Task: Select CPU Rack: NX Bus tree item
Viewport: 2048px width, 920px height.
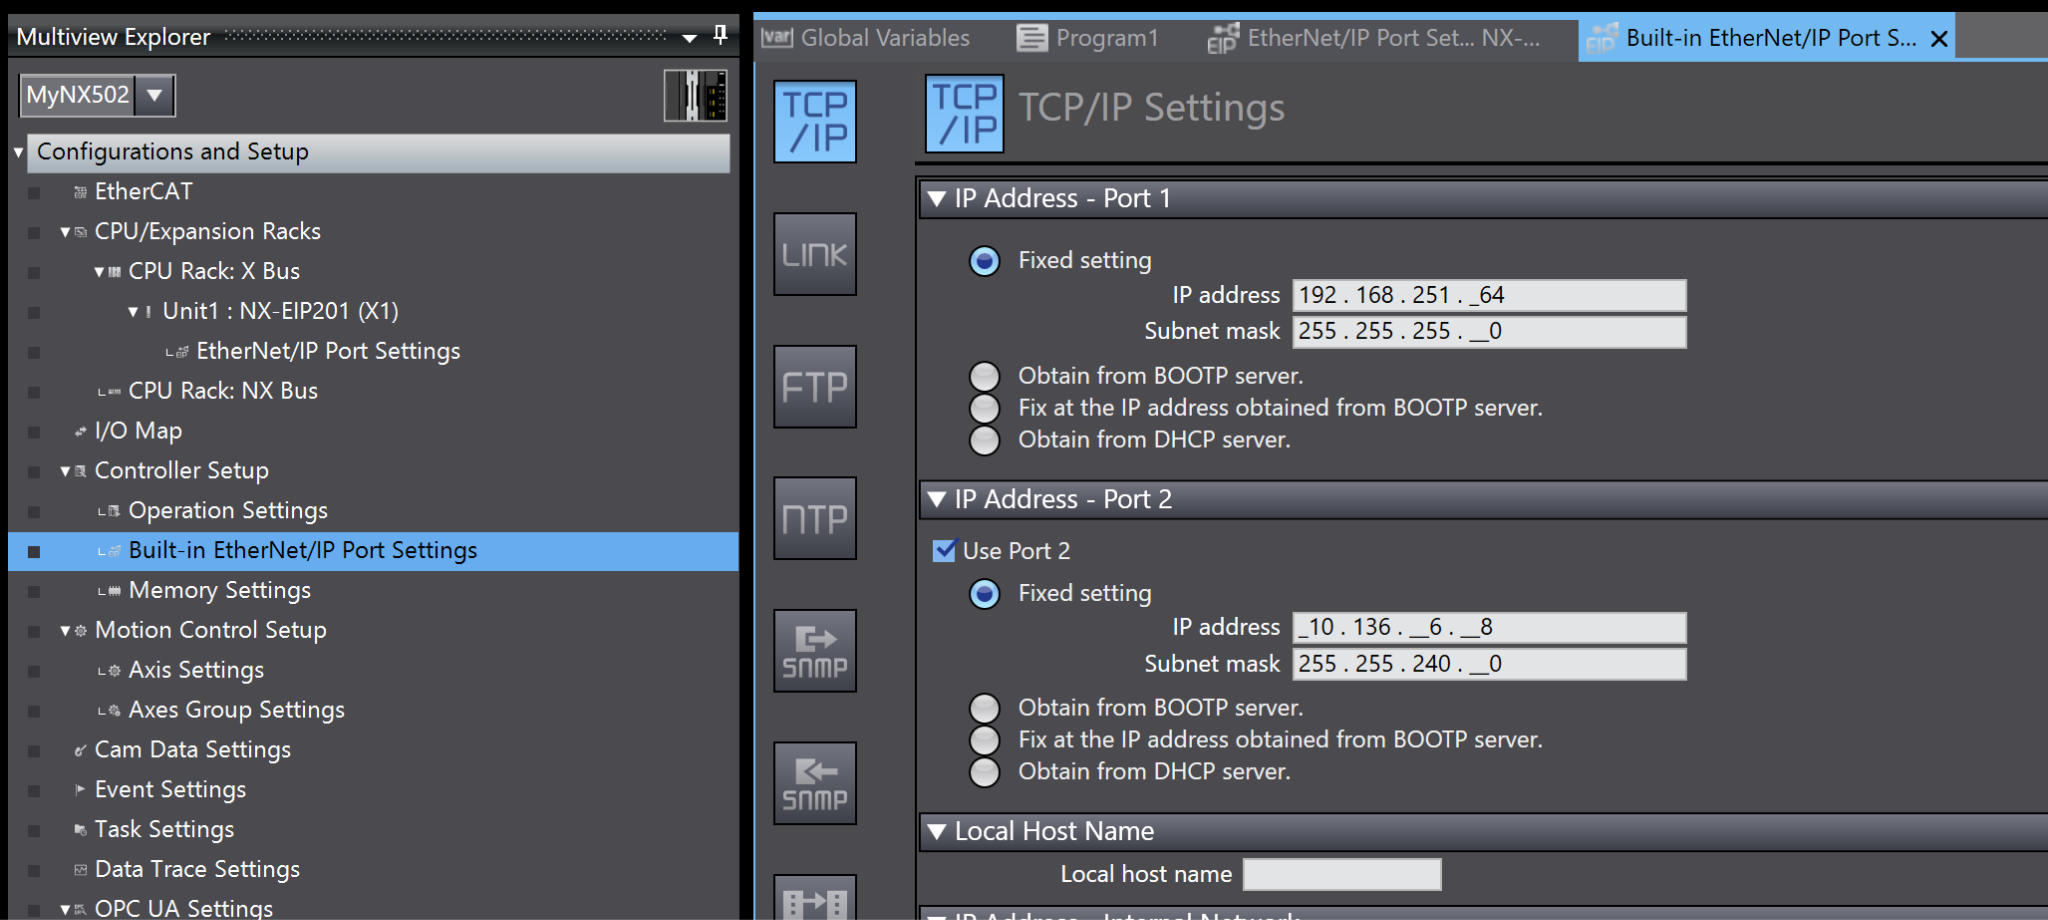Action: point(223,391)
